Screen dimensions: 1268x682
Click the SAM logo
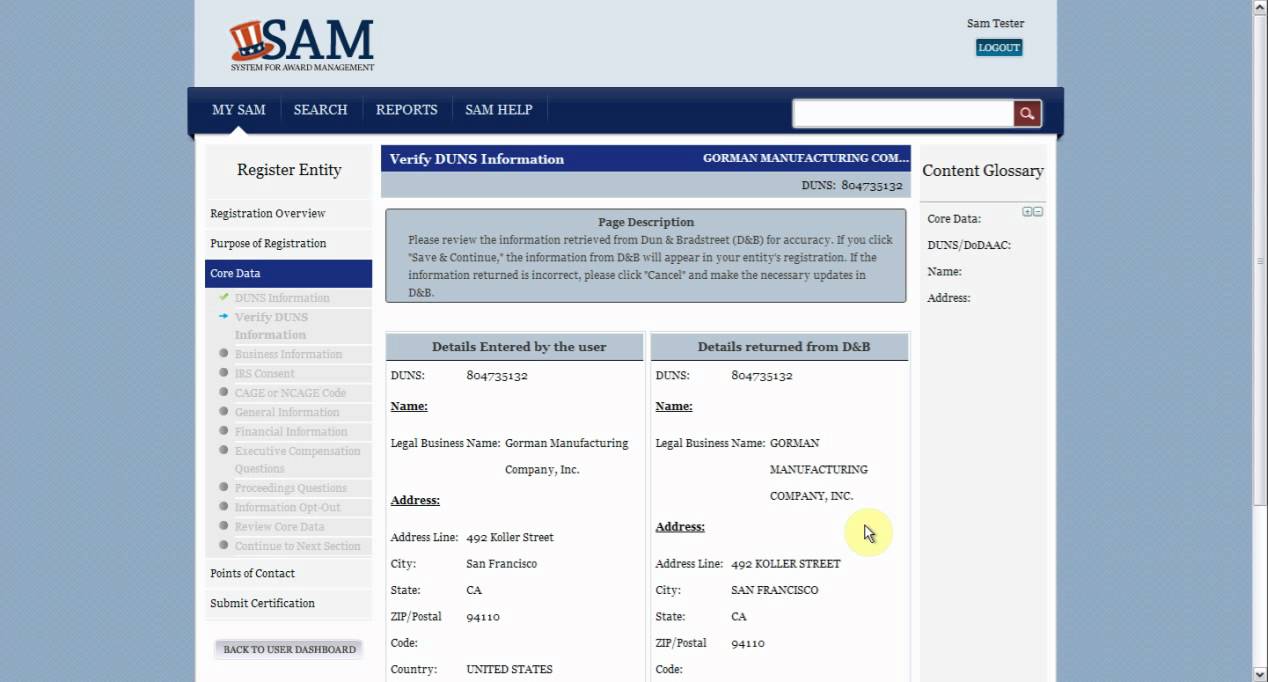(302, 45)
